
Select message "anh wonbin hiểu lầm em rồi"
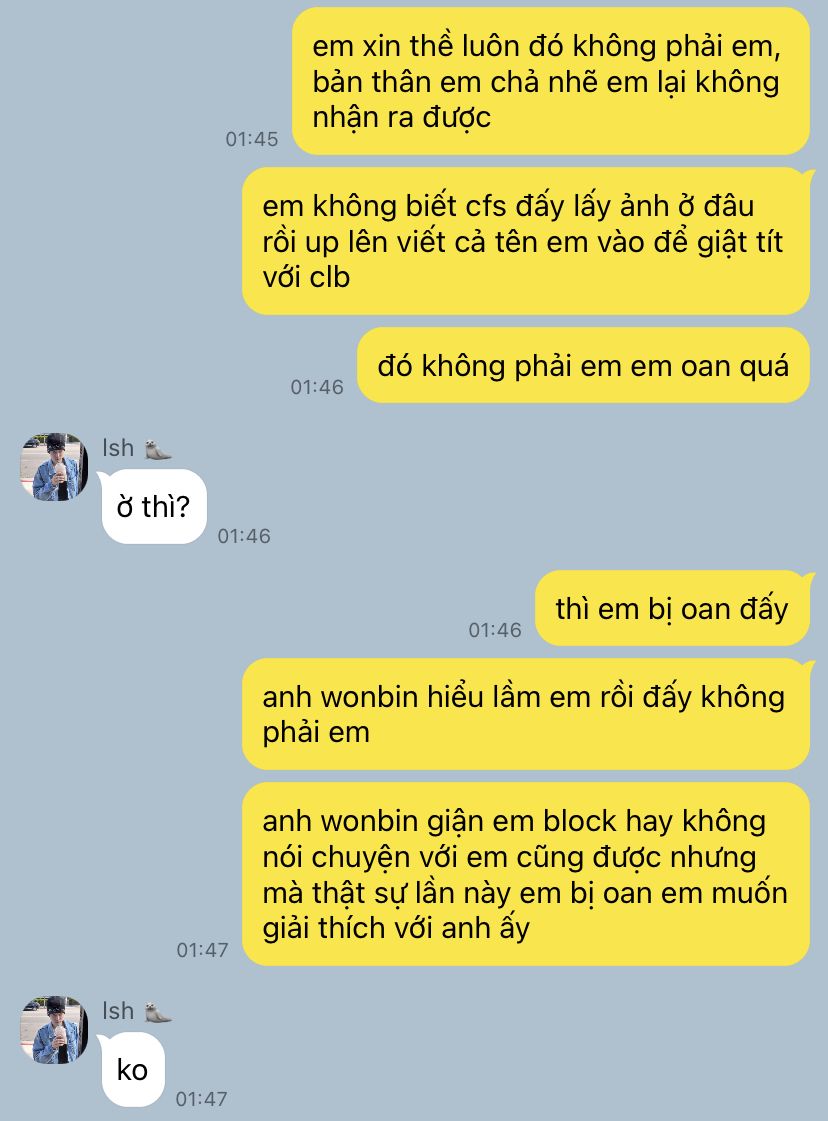[x=527, y=714]
